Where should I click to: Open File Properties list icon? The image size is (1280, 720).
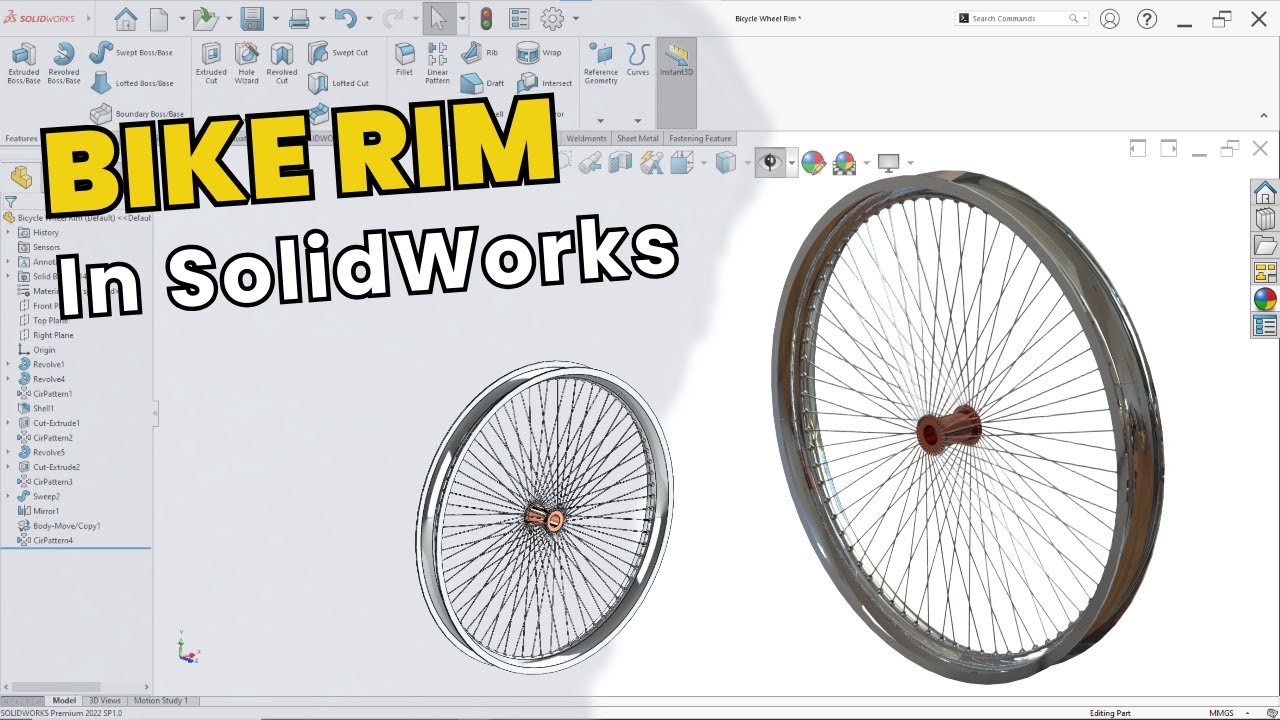pos(519,18)
